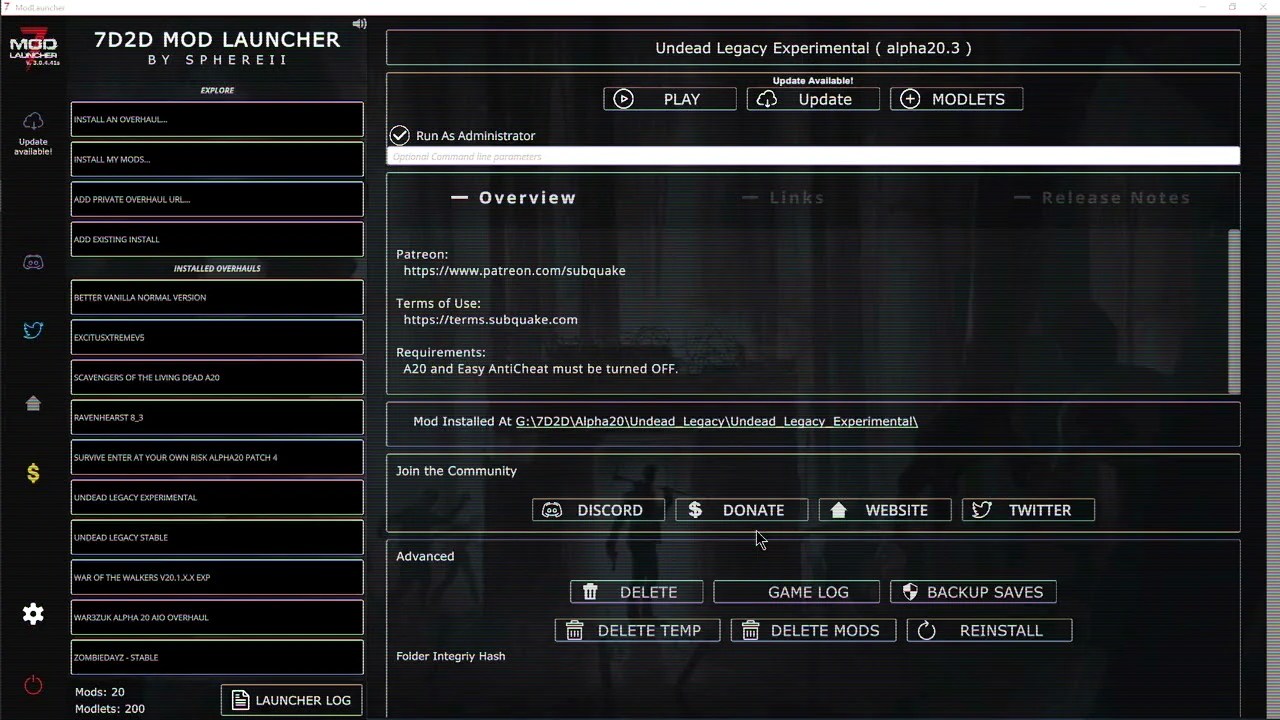Toggle Run As Administrator checkbox
Viewport: 1280px width, 720px height.
400,135
